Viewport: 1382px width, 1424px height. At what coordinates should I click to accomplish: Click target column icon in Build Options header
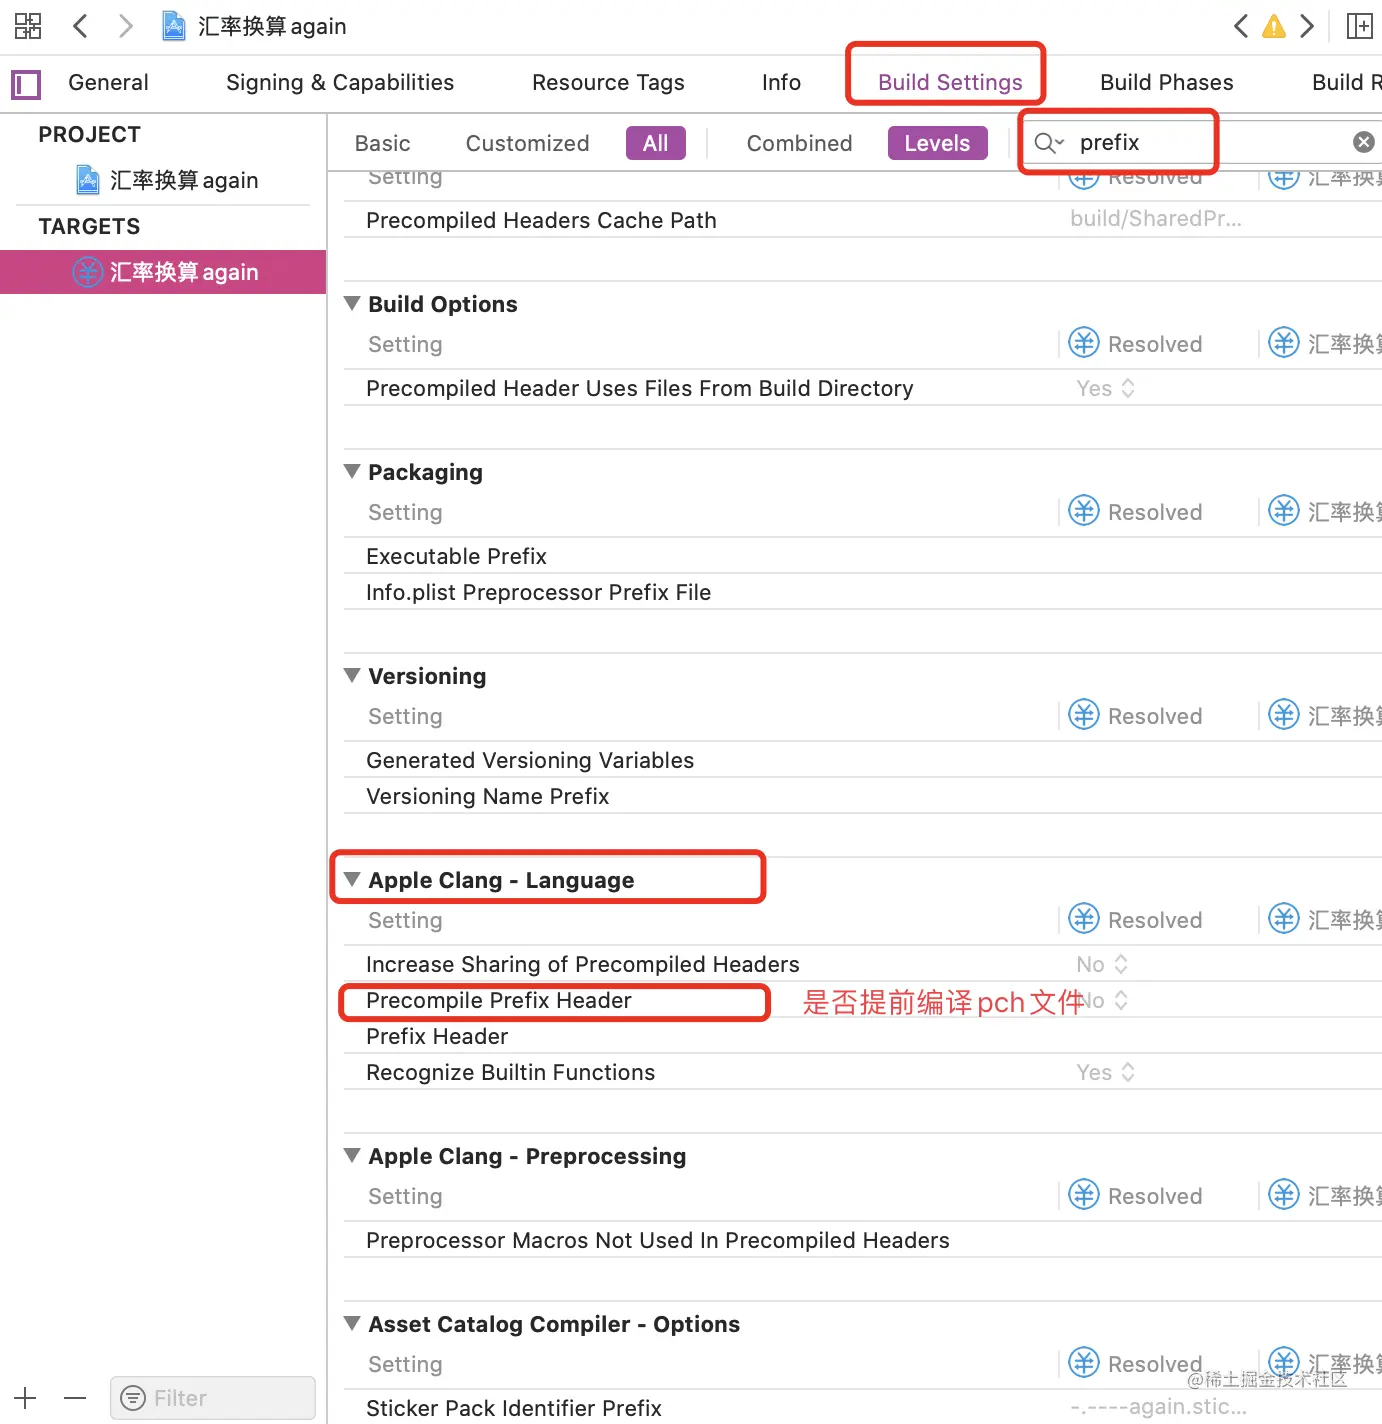(x=1284, y=343)
